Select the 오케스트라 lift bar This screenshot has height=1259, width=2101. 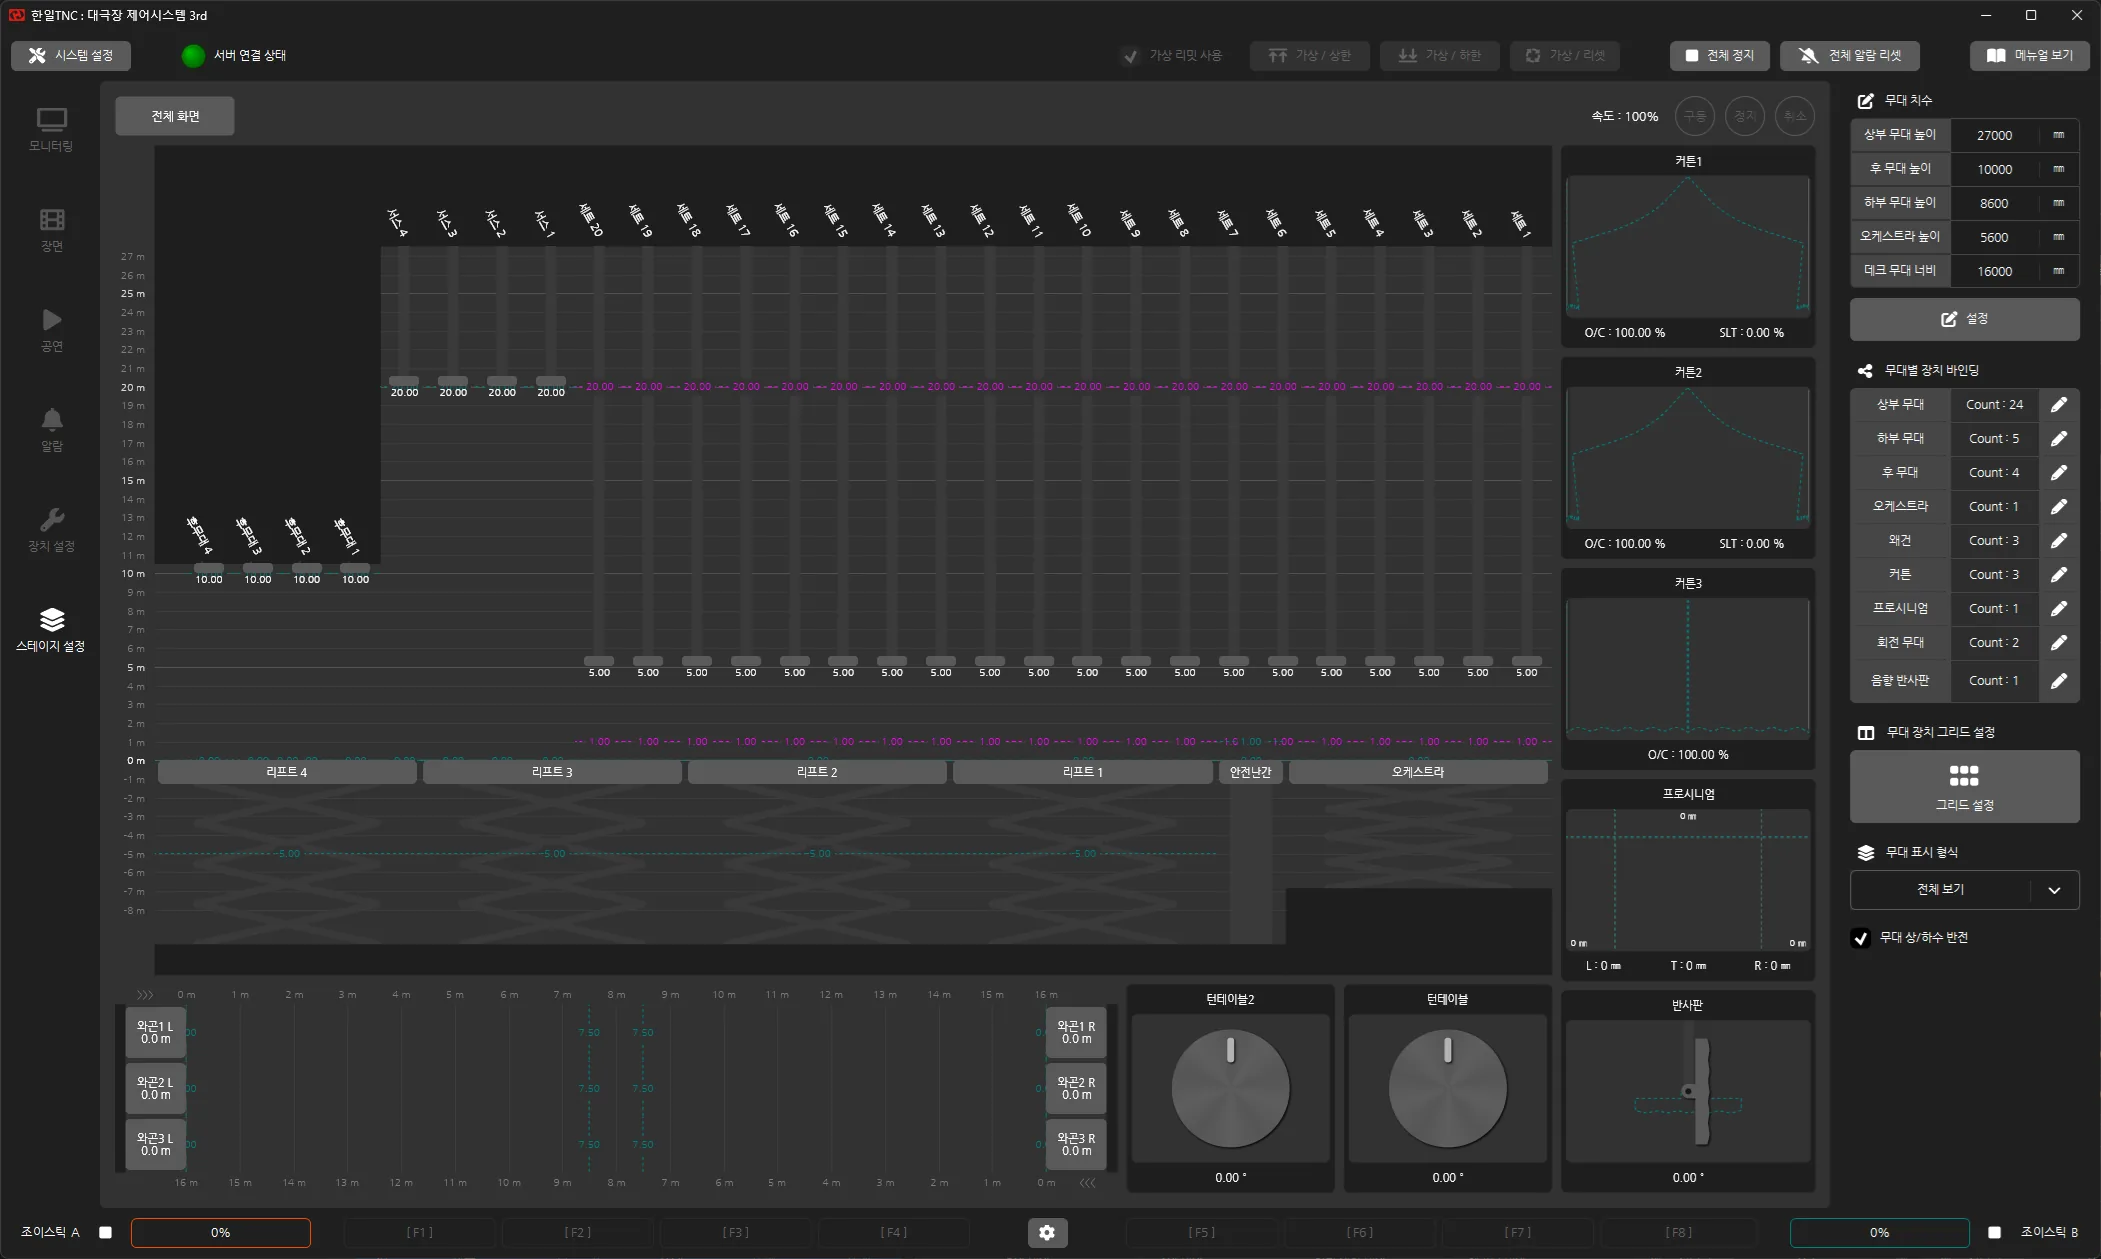pos(1418,772)
